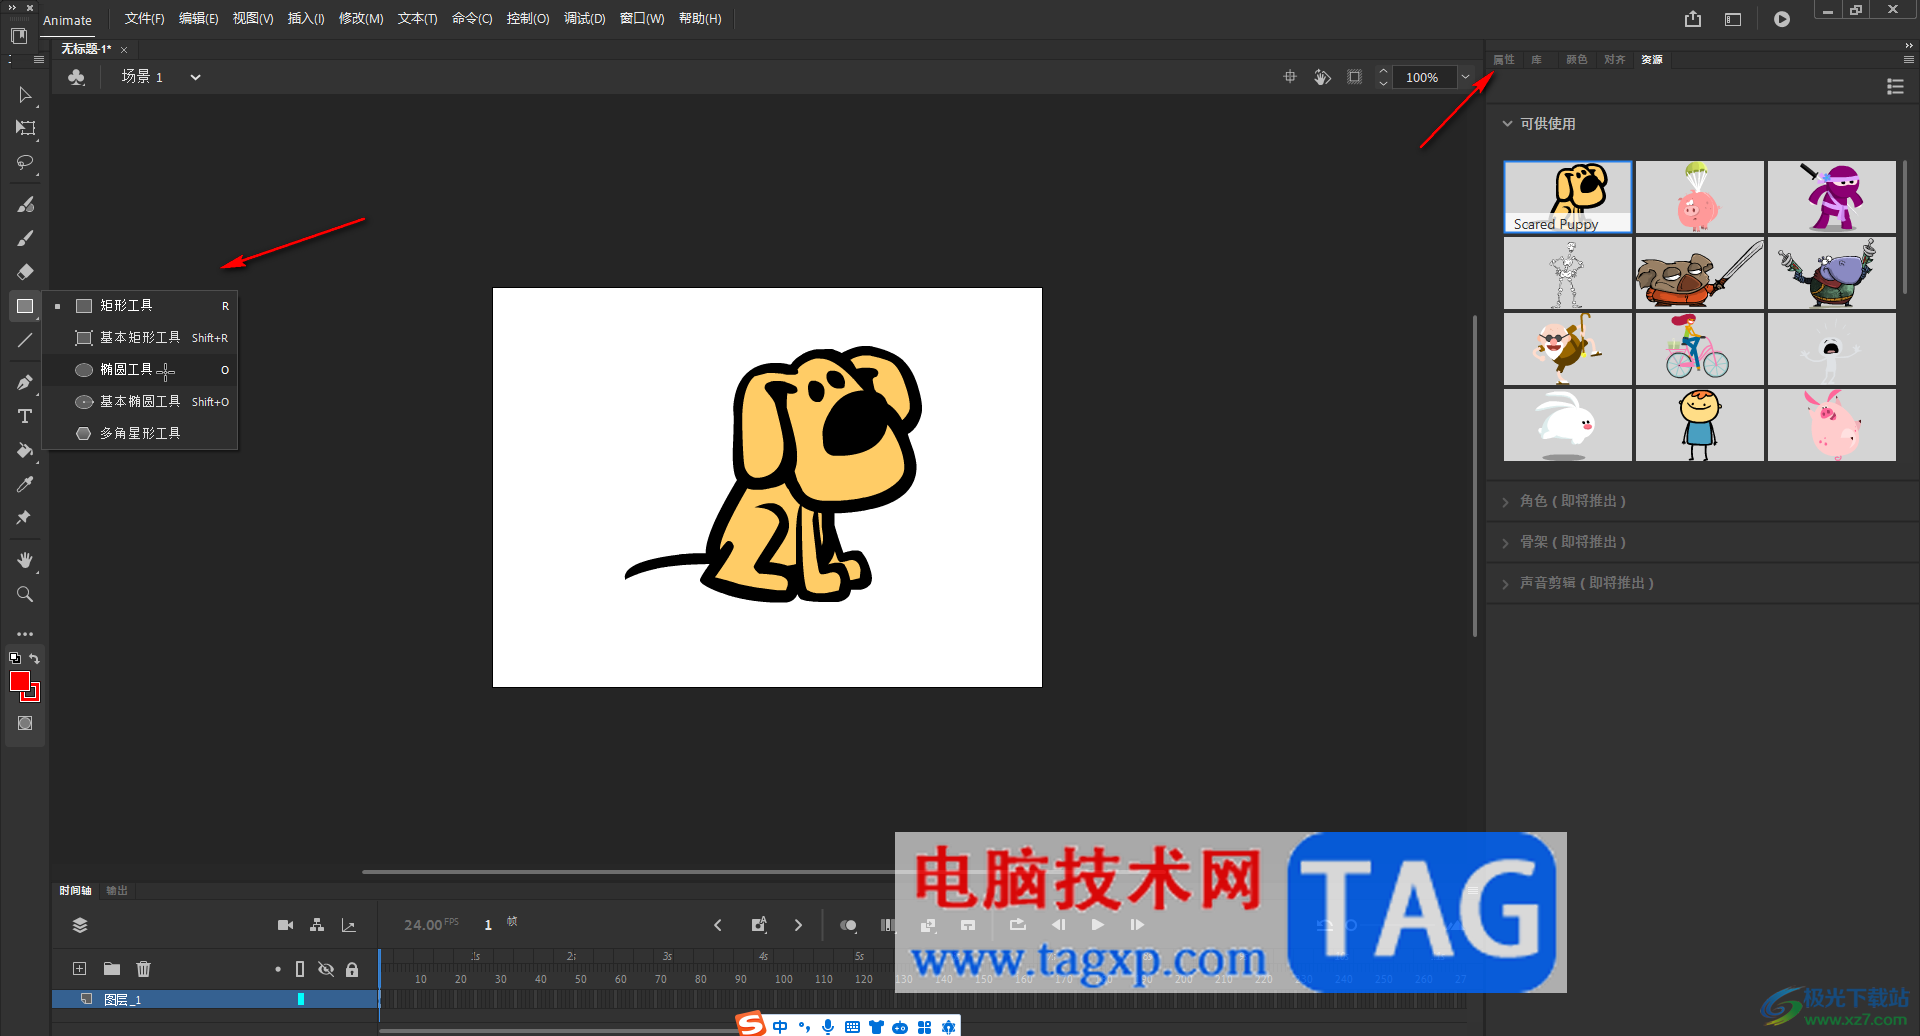This screenshot has width=1920, height=1036.
Task: Select the Rectangle tool in the toolbar
Action: tap(25, 306)
